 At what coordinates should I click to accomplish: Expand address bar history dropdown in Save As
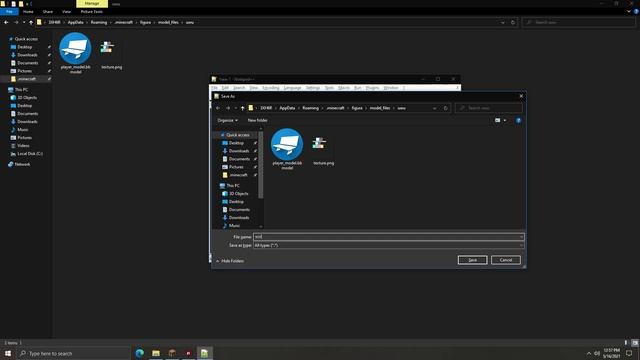[435, 108]
